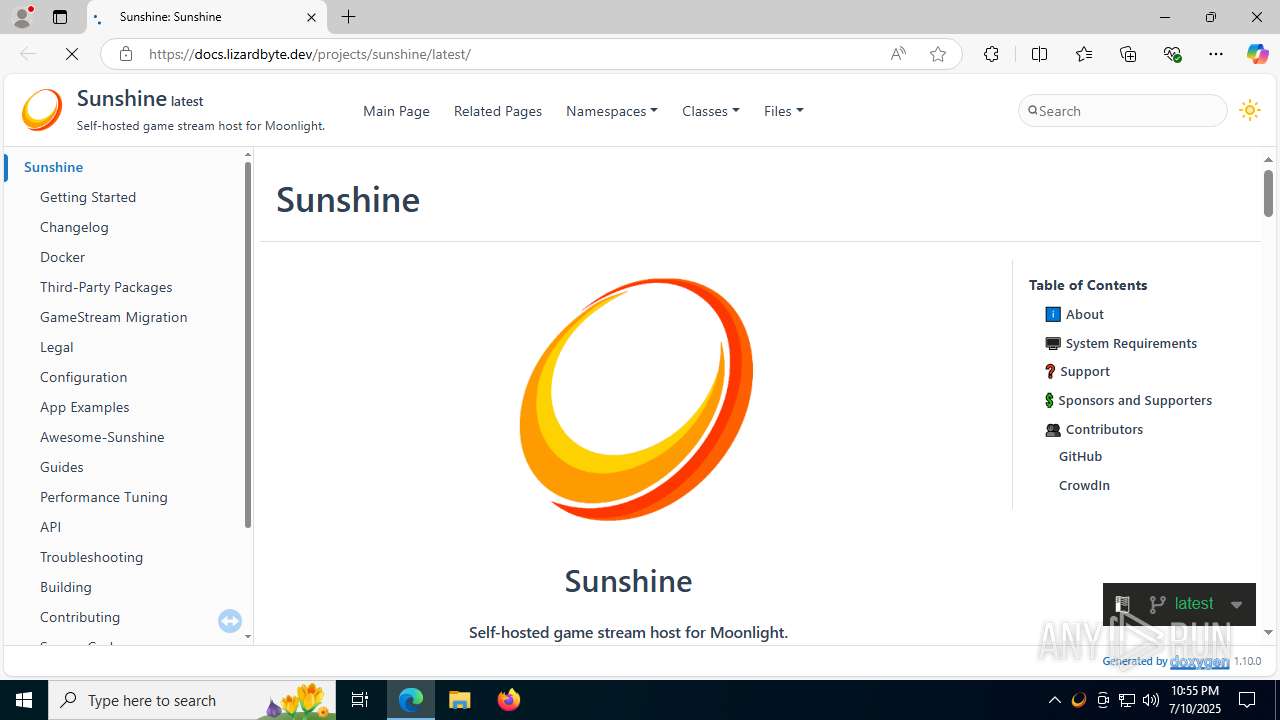Screen dimensions: 1280x720
Task: Open File Explorer from the taskbar
Action: click(x=460, y=700)
